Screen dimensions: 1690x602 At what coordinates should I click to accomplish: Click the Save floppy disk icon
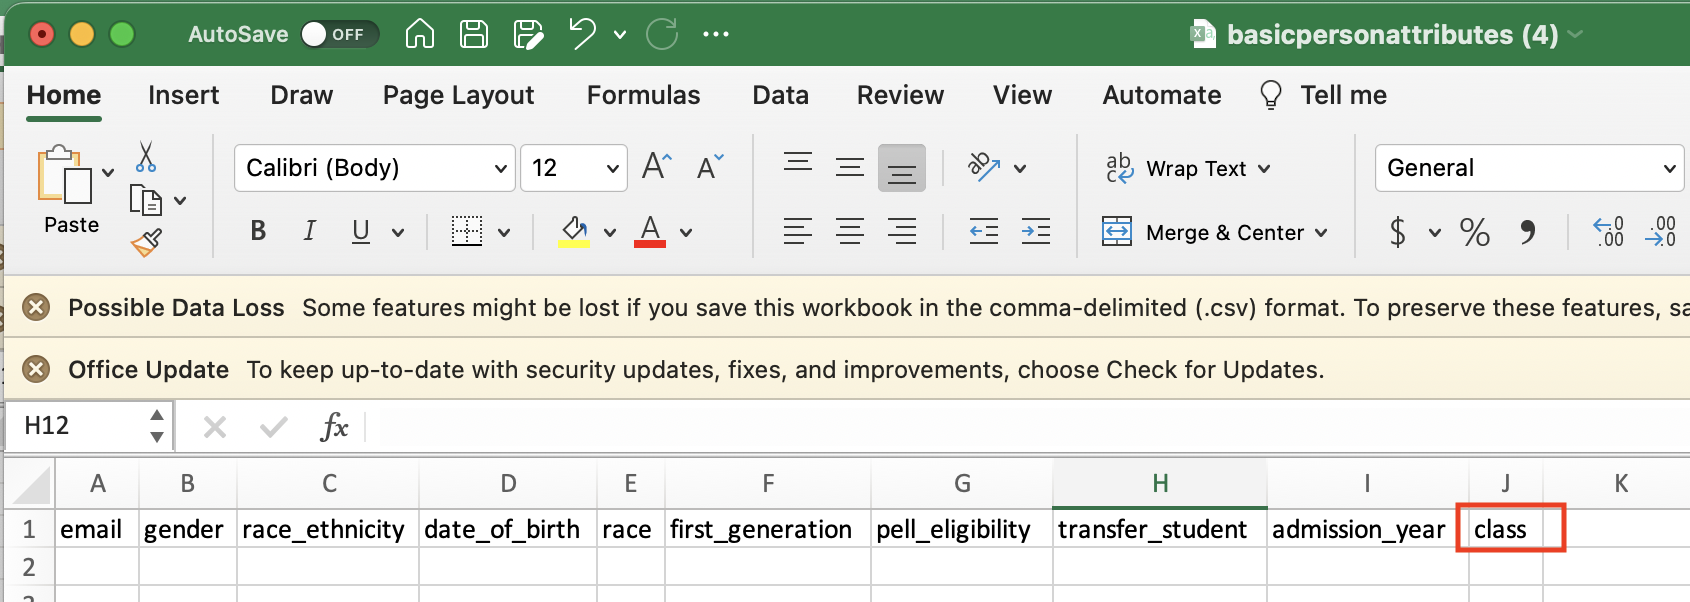tap(474, 34)
